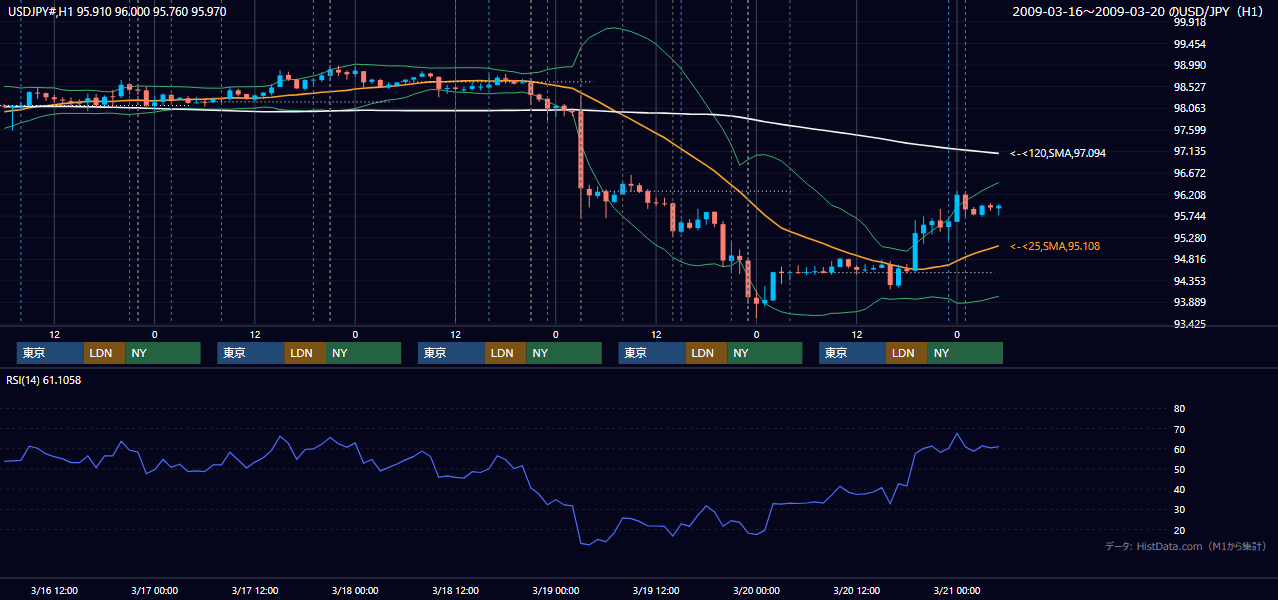Pick the NY session block for 3/18

coord(564,353)
